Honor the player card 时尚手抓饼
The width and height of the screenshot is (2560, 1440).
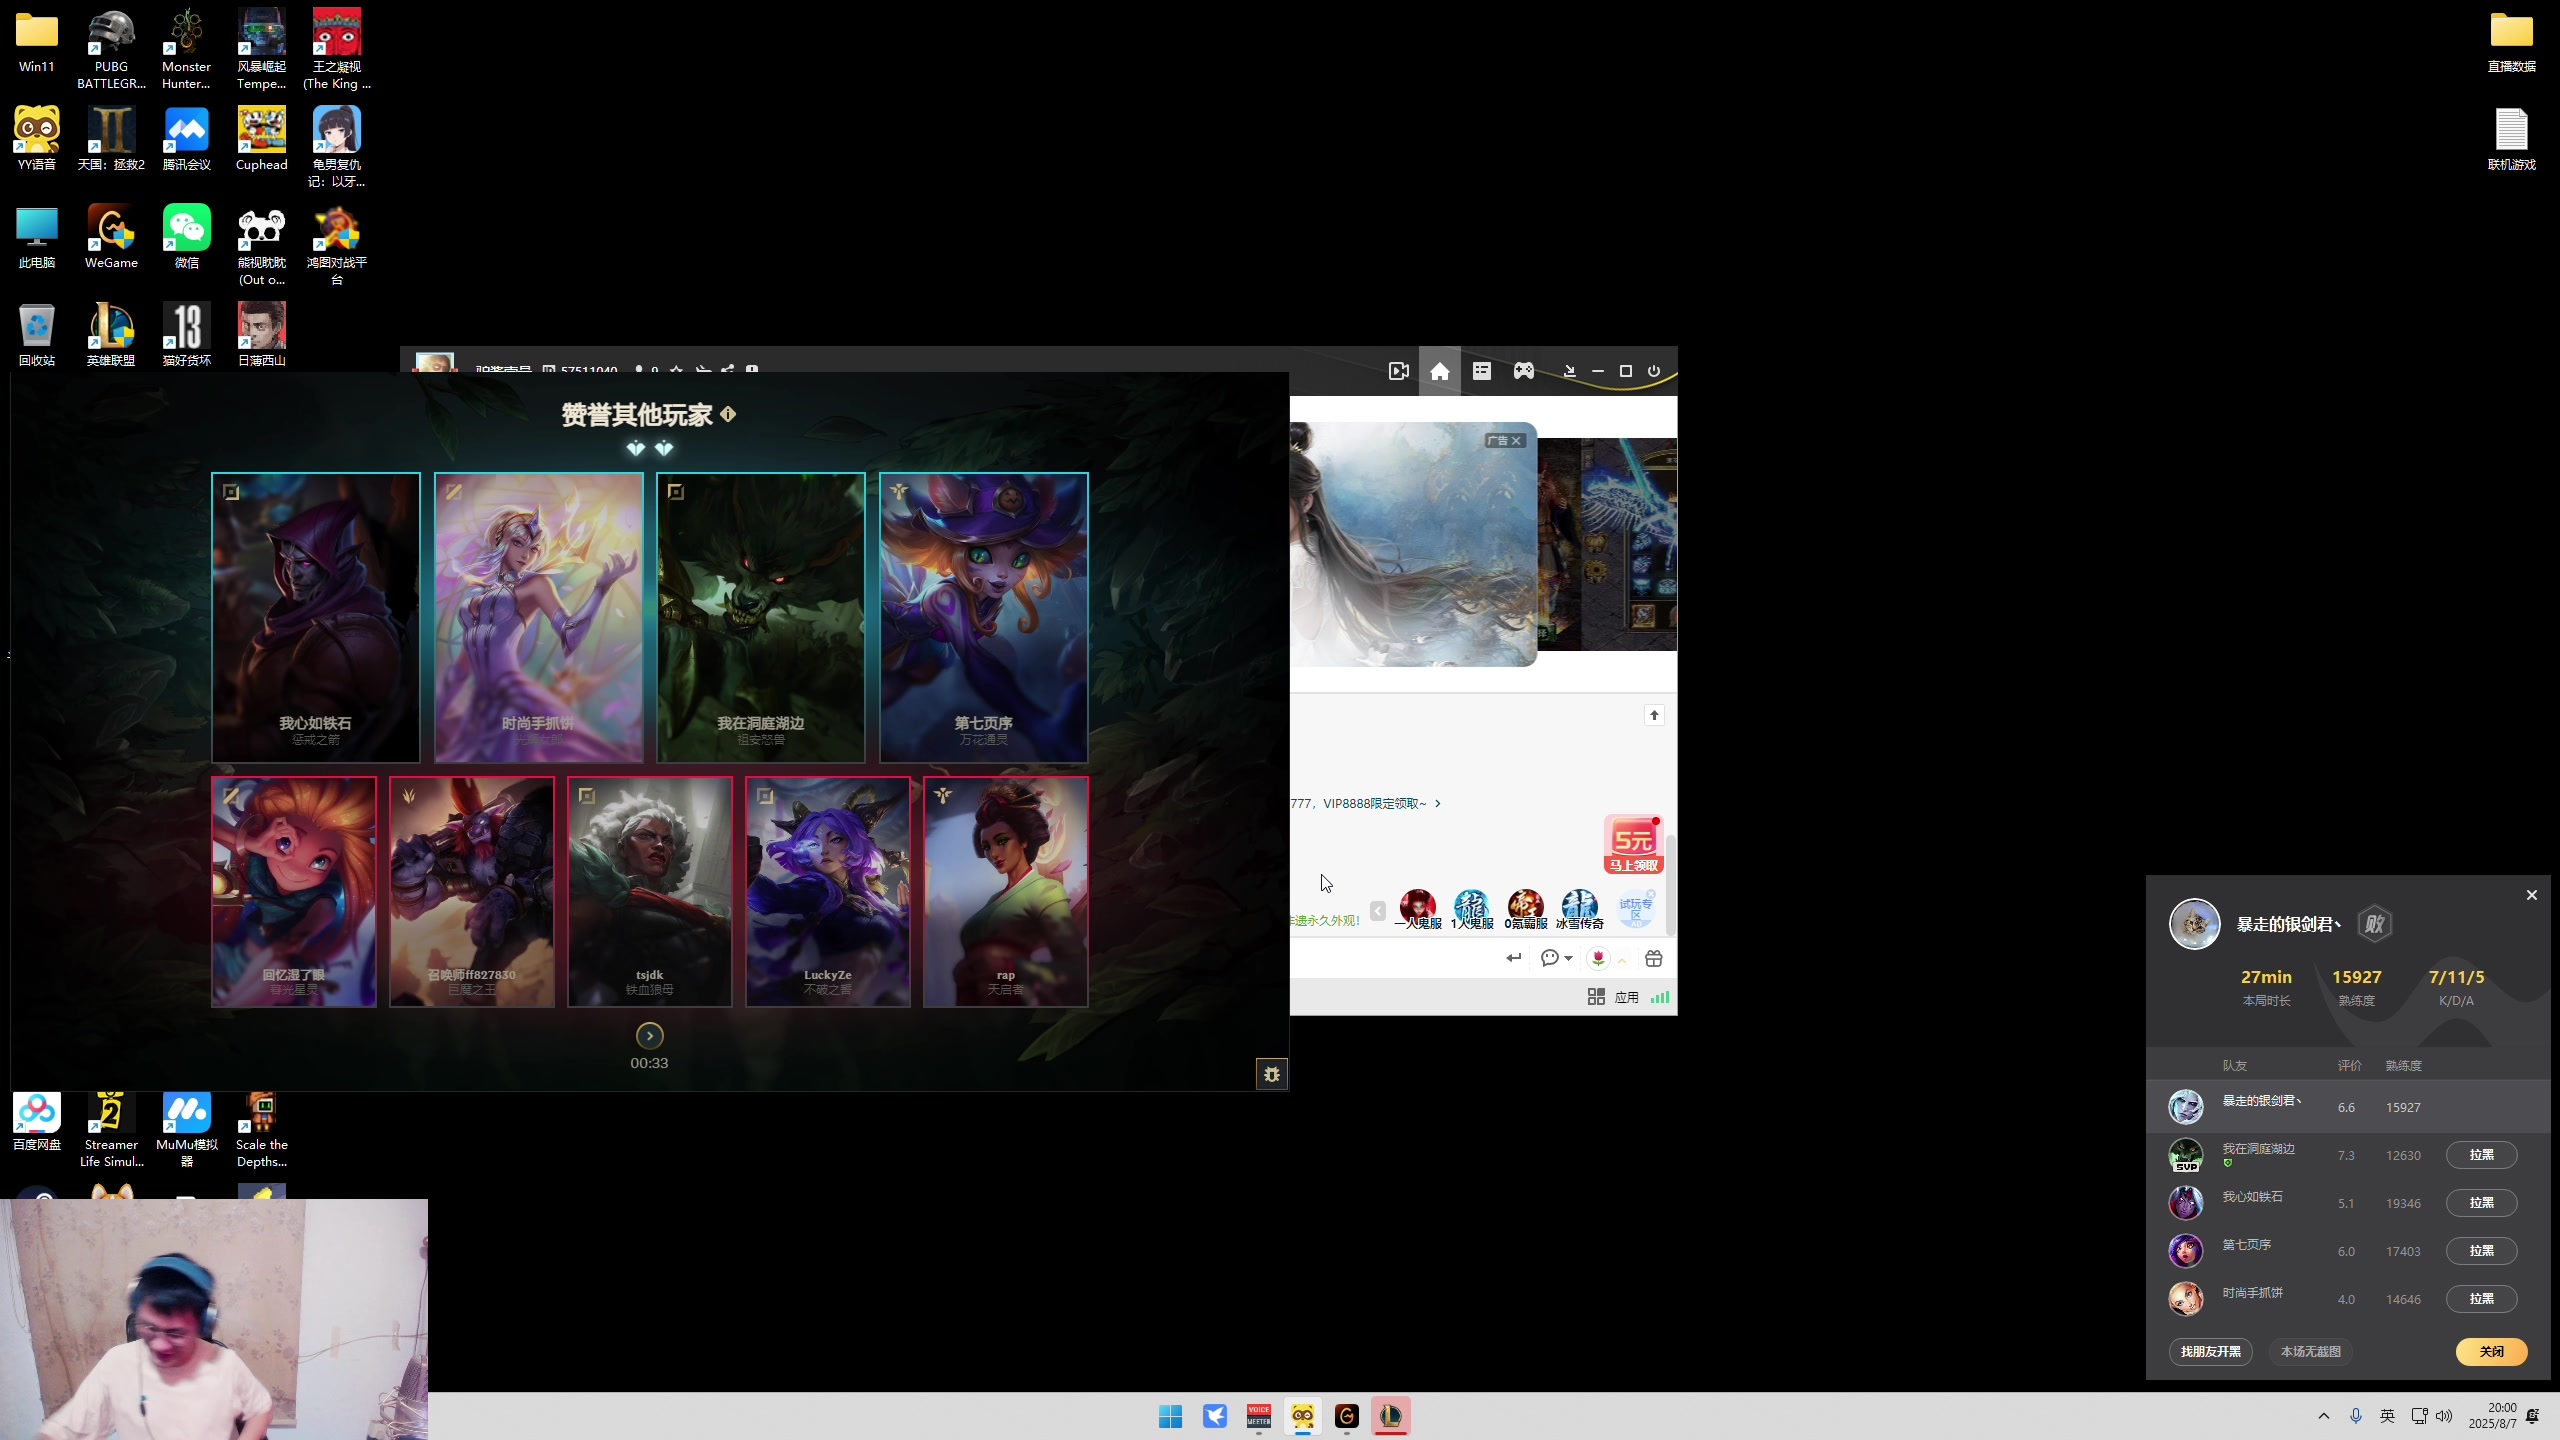click(x=539, y=617)
